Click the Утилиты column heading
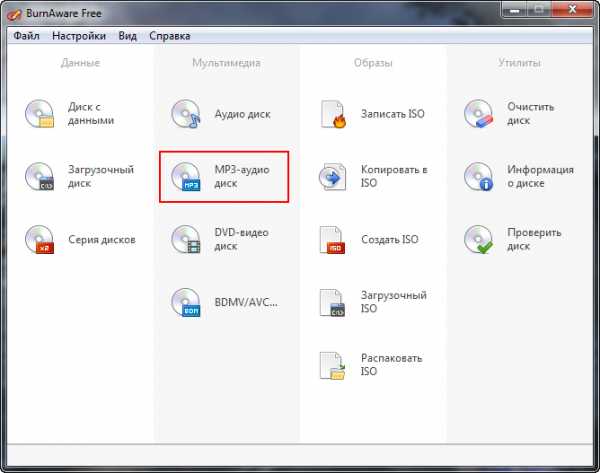This screenshot has height=473, width=600. [519, 63]
